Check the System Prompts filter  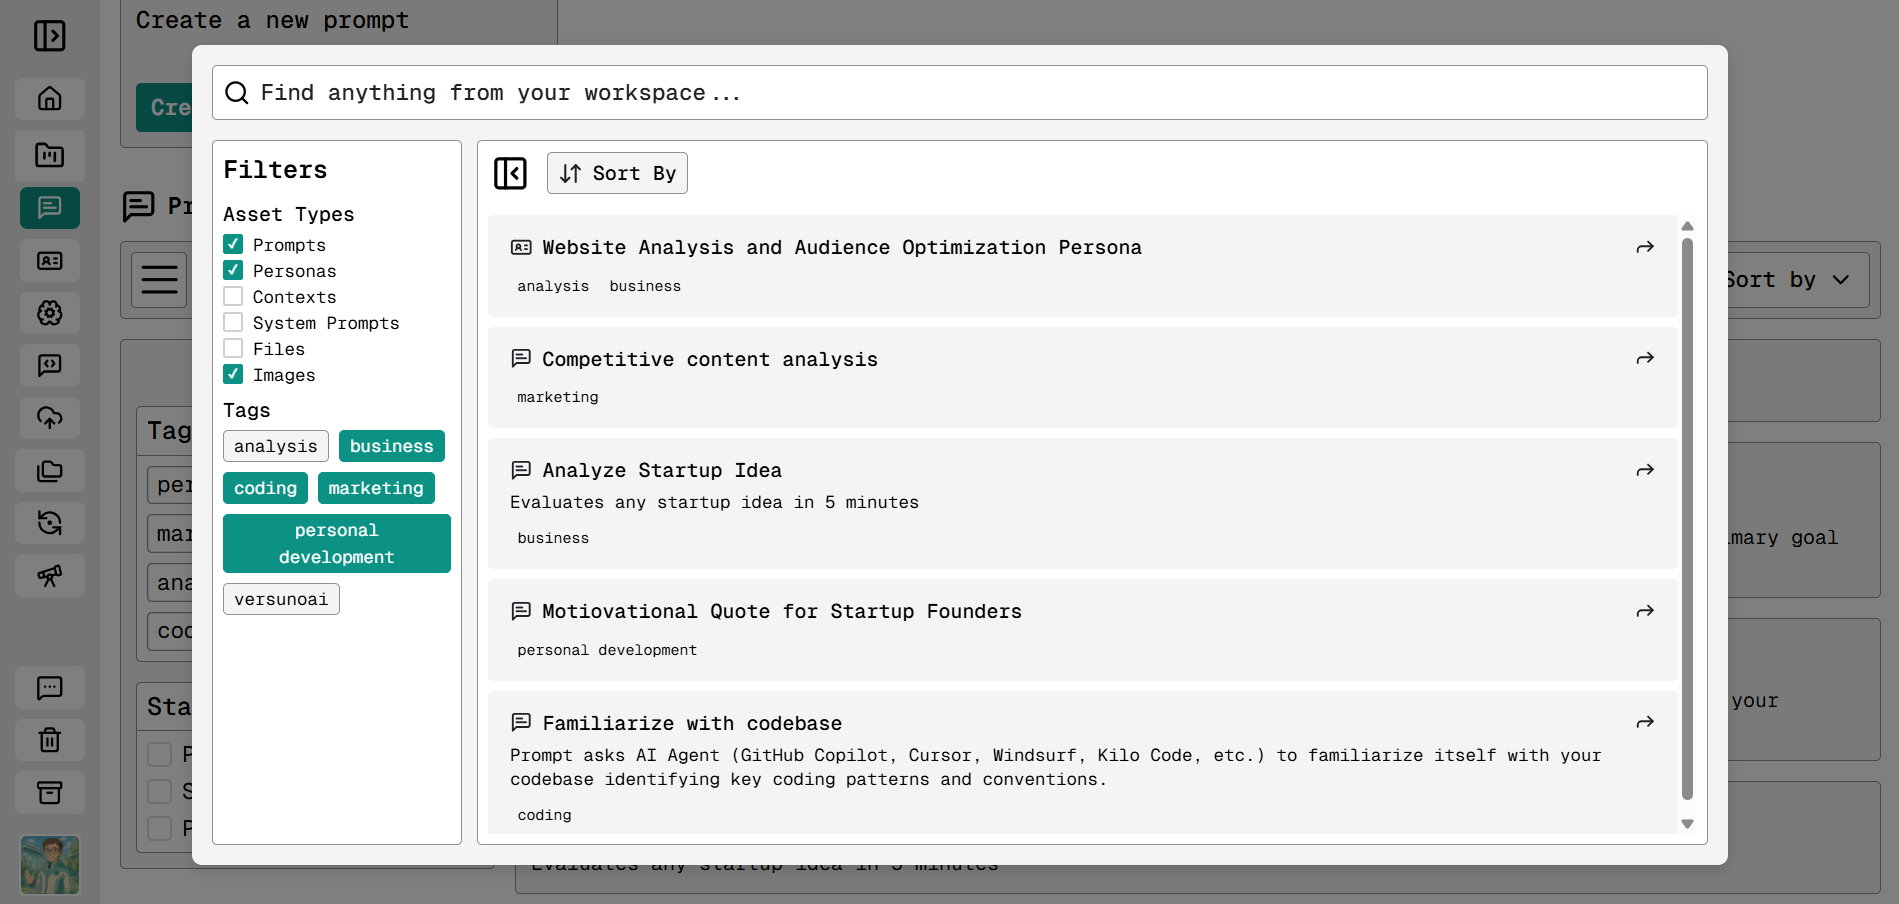[x=233, y=321]
